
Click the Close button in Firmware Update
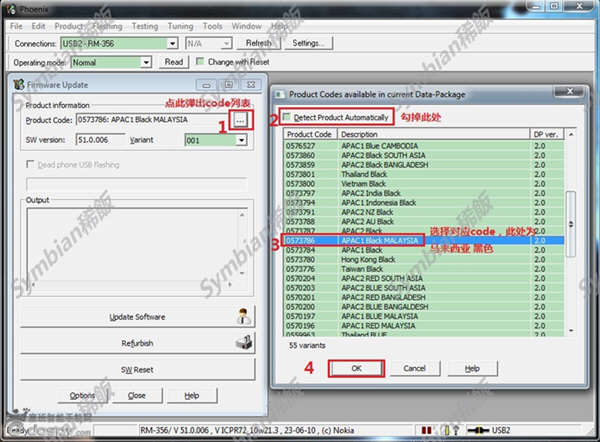pos(137,395)
